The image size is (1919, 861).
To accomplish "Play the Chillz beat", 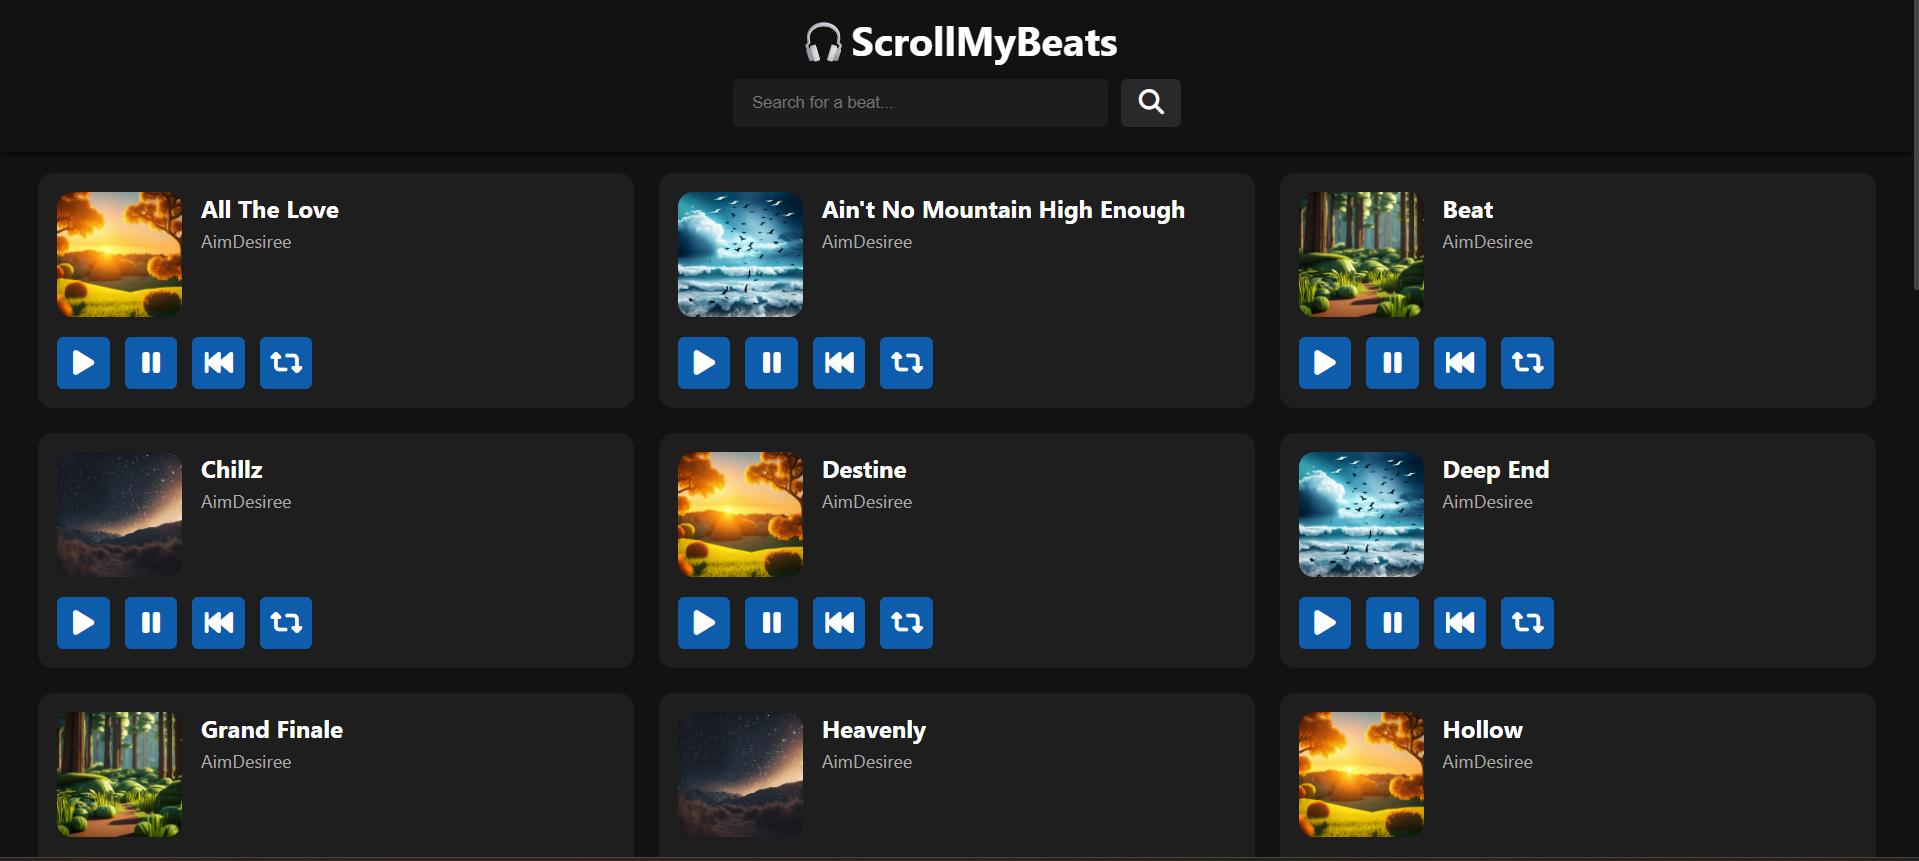I will 83,623.
